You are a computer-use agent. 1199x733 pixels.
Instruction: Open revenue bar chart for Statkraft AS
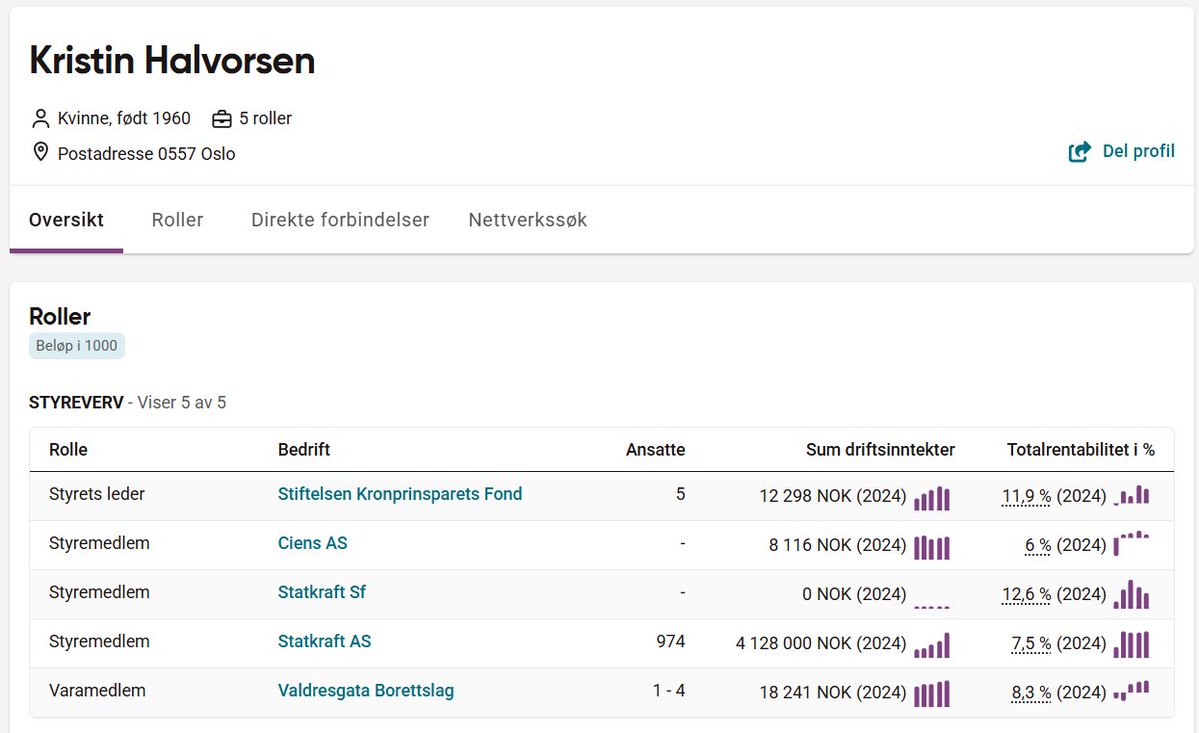[932, 645]
